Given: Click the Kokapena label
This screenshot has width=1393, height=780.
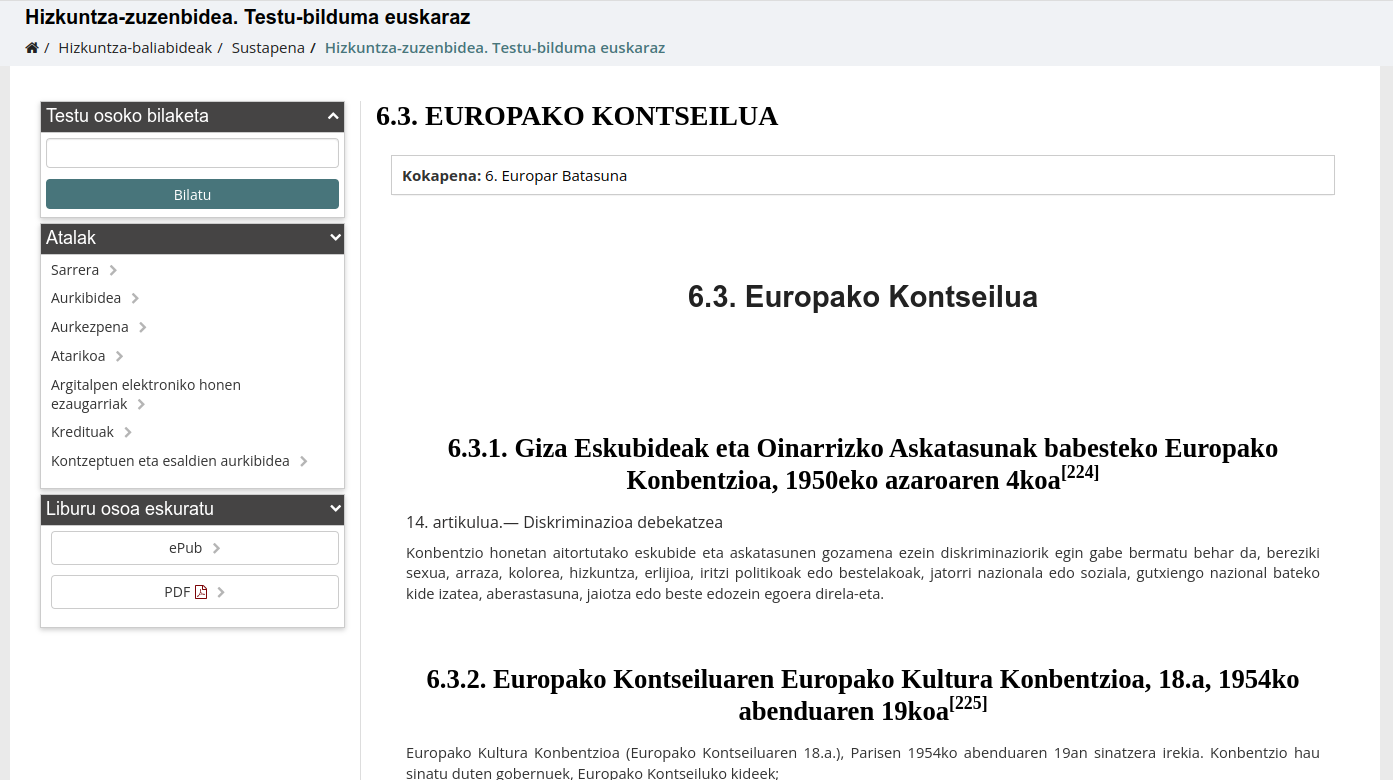Looking at the screenshot, I should (x=442, y=176).
